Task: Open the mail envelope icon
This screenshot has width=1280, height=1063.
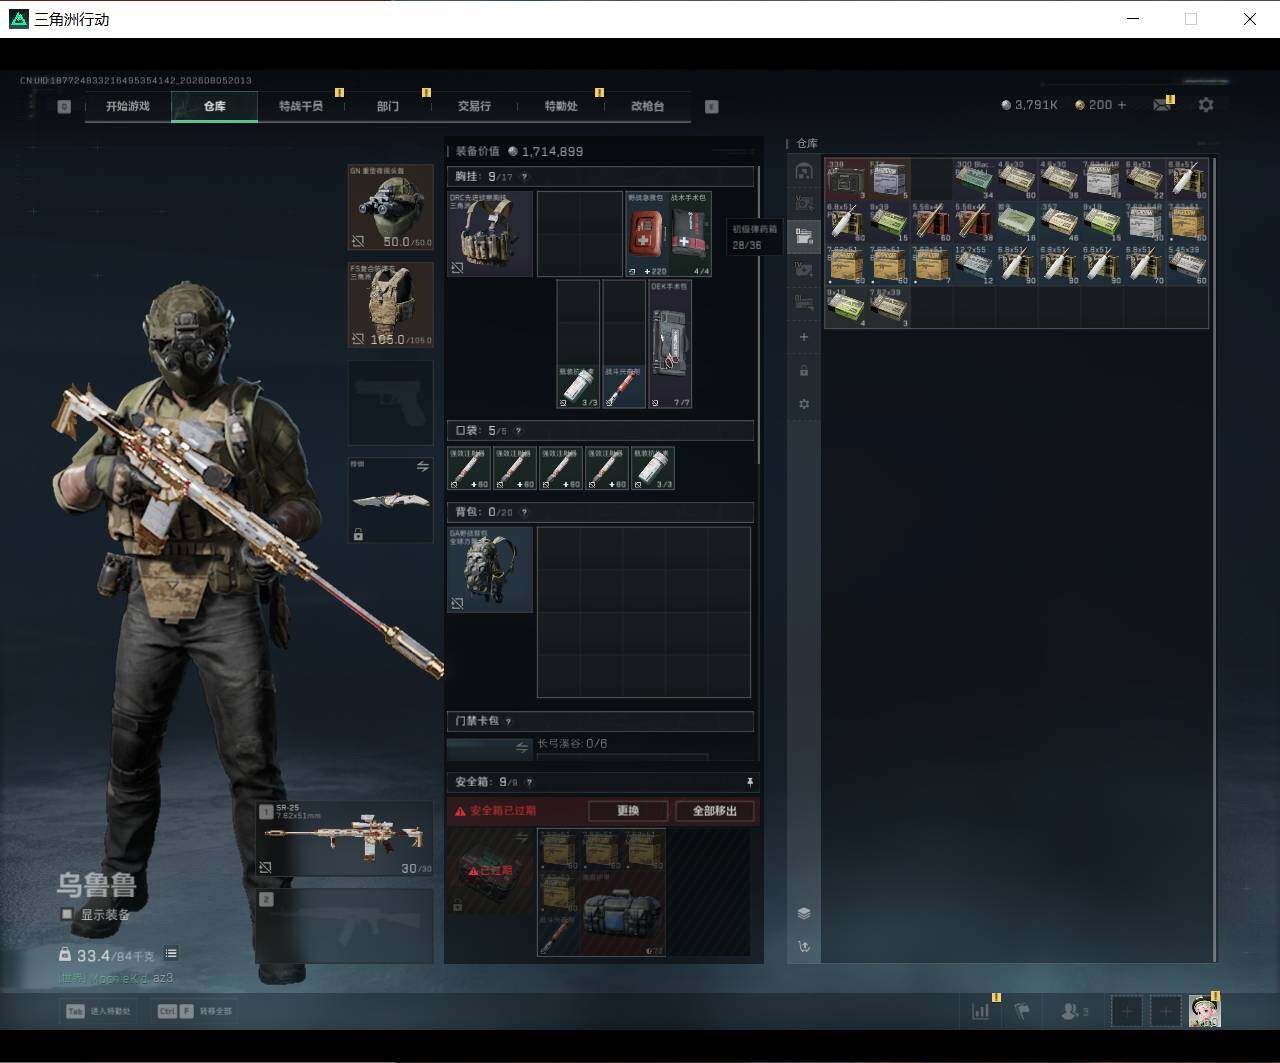Action: (x=1162, y=105)
